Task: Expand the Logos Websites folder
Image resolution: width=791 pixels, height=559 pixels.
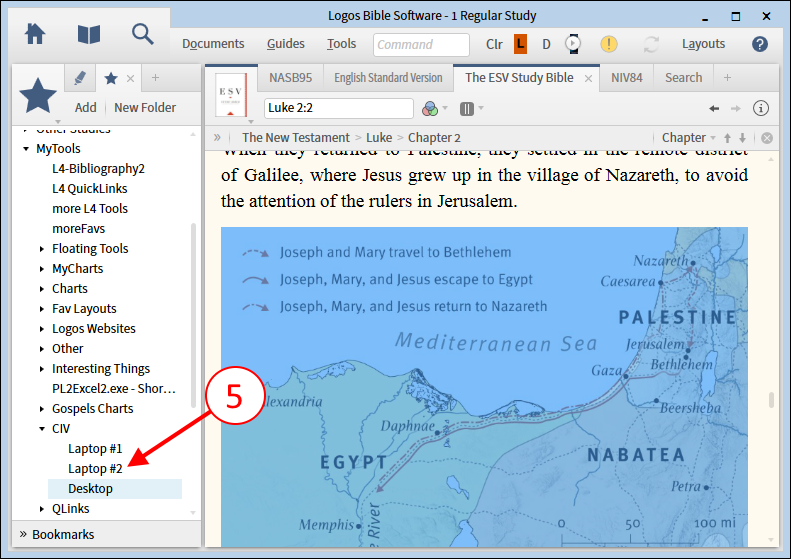Action: pos(42,329)
